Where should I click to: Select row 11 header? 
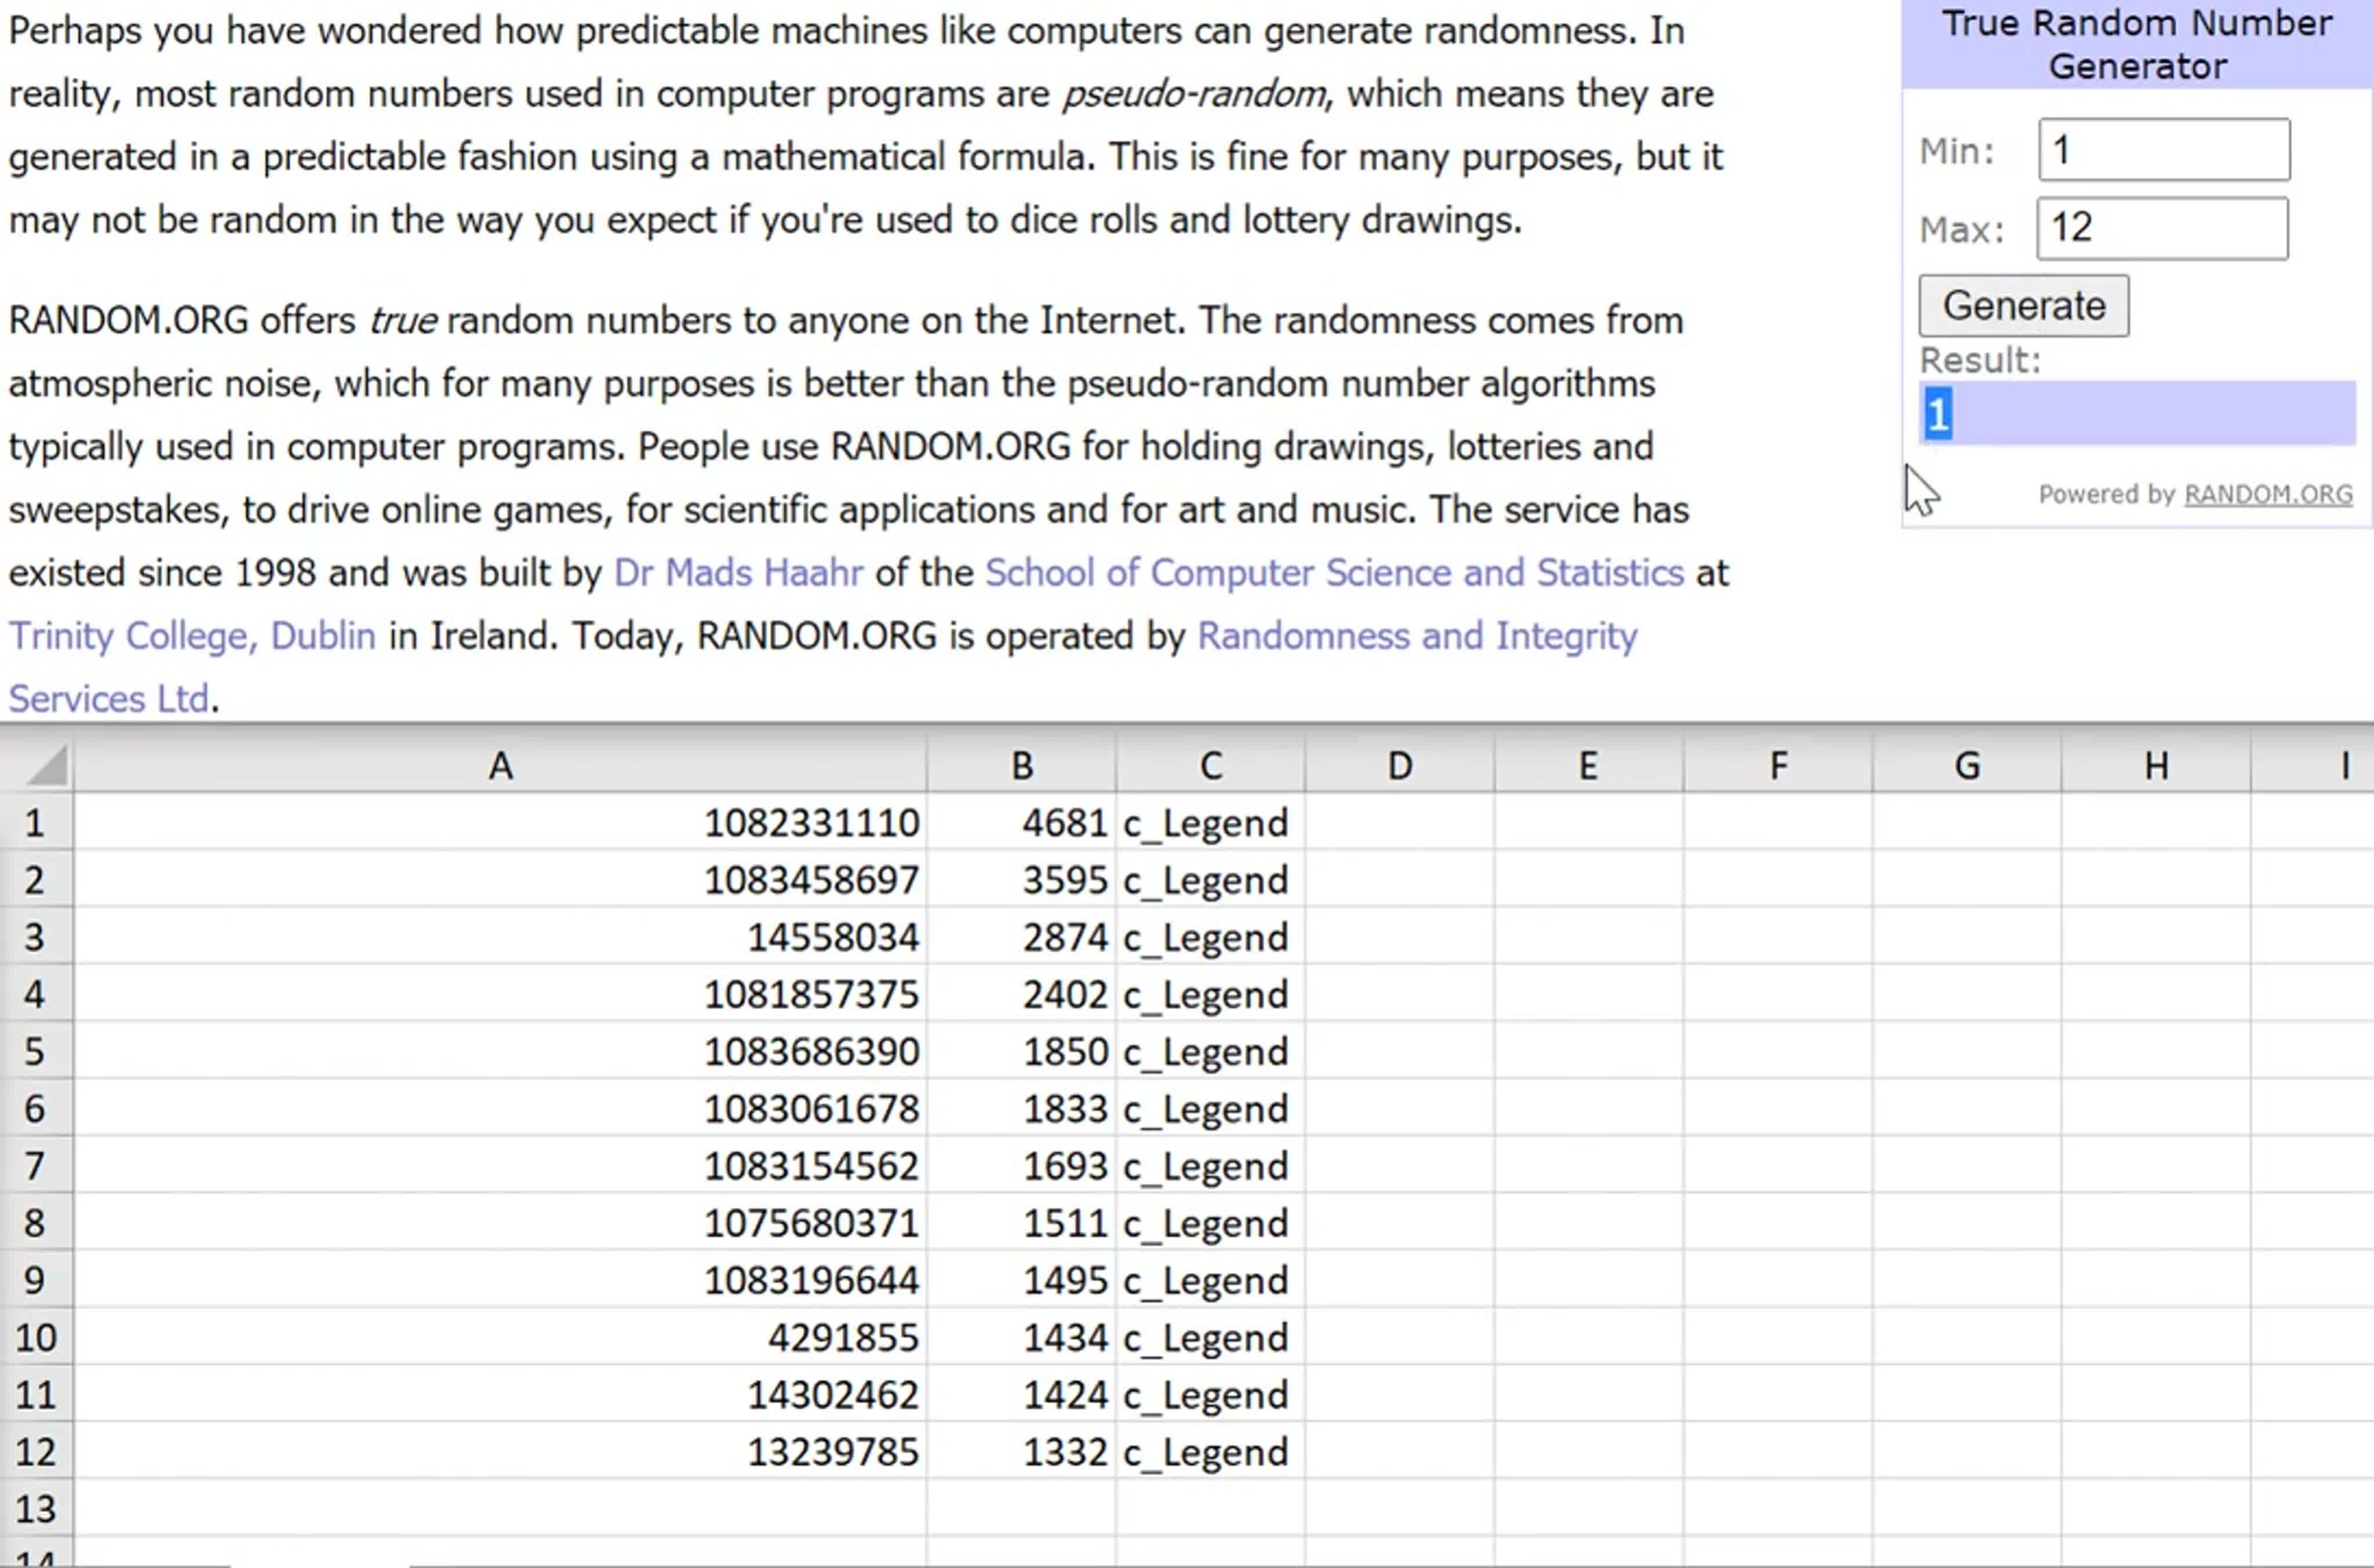[x=36, y=1393]
